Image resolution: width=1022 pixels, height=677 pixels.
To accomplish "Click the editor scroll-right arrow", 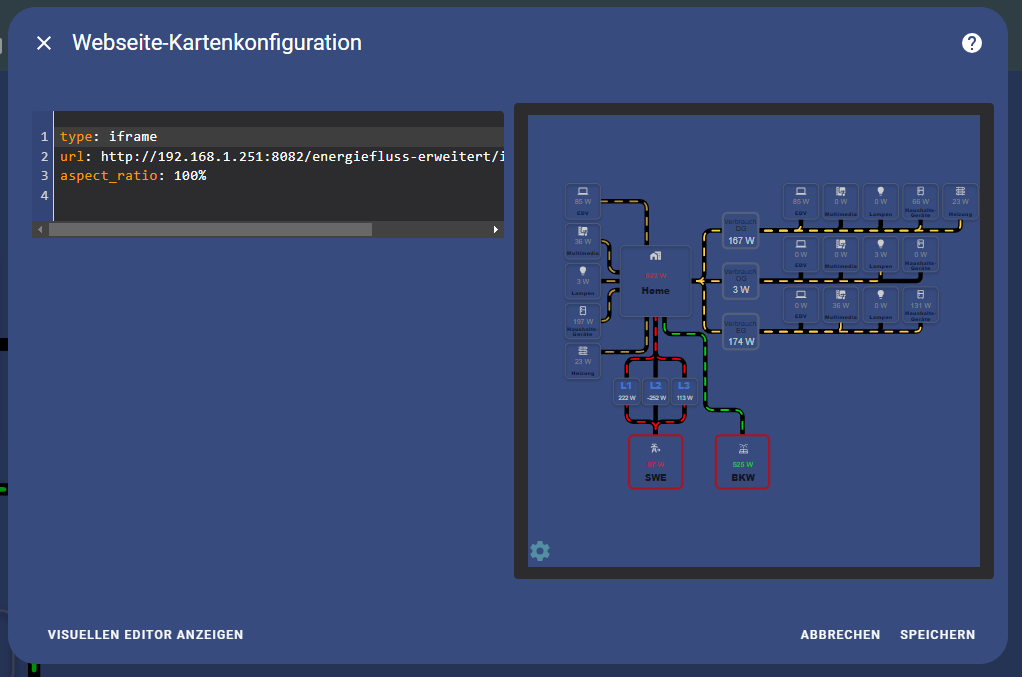I will click(x=496, y=229).
